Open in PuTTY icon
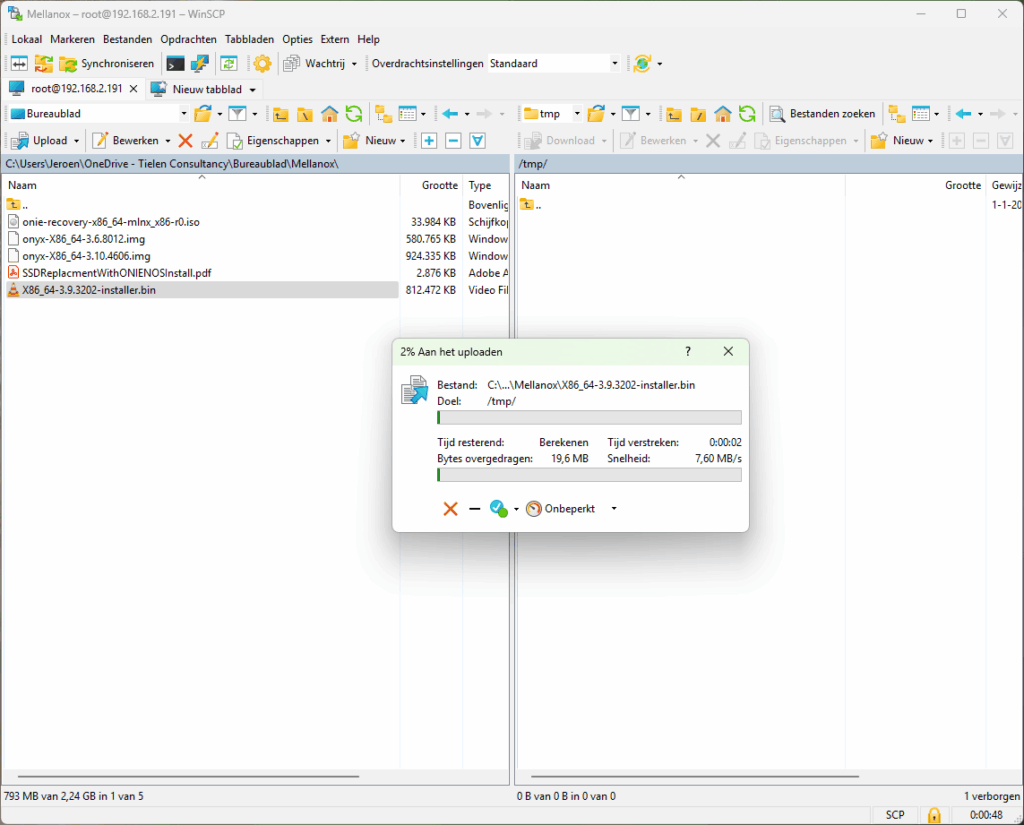The height and width of the screenshot is (825, 1024). [x=200, y=63]
